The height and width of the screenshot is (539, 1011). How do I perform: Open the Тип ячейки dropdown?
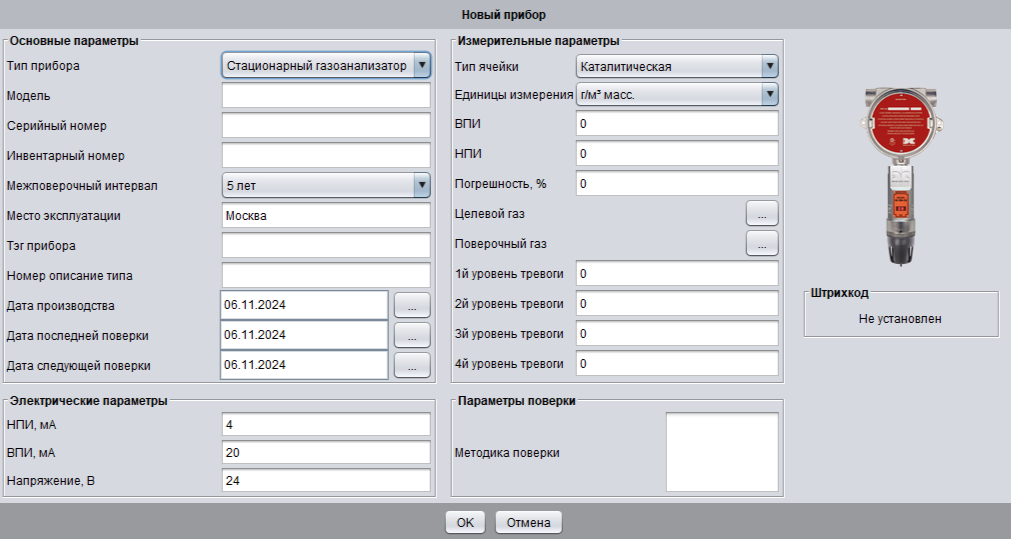click(677, 67)
